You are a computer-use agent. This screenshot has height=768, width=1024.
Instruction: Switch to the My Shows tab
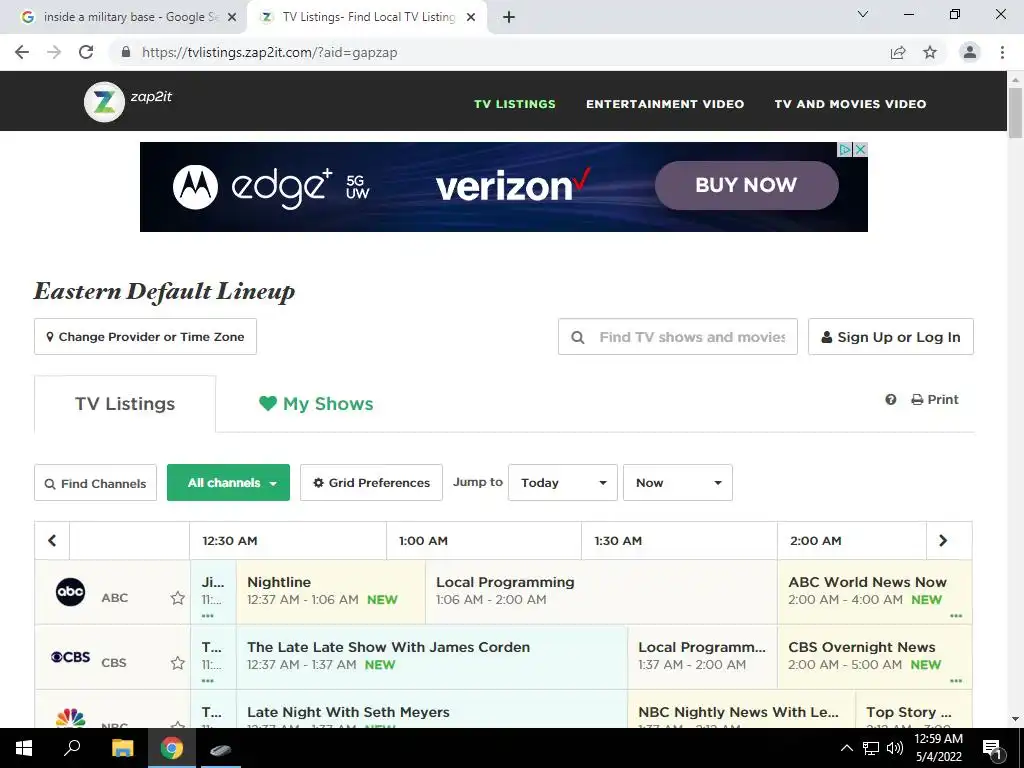[x=316, y=404]
